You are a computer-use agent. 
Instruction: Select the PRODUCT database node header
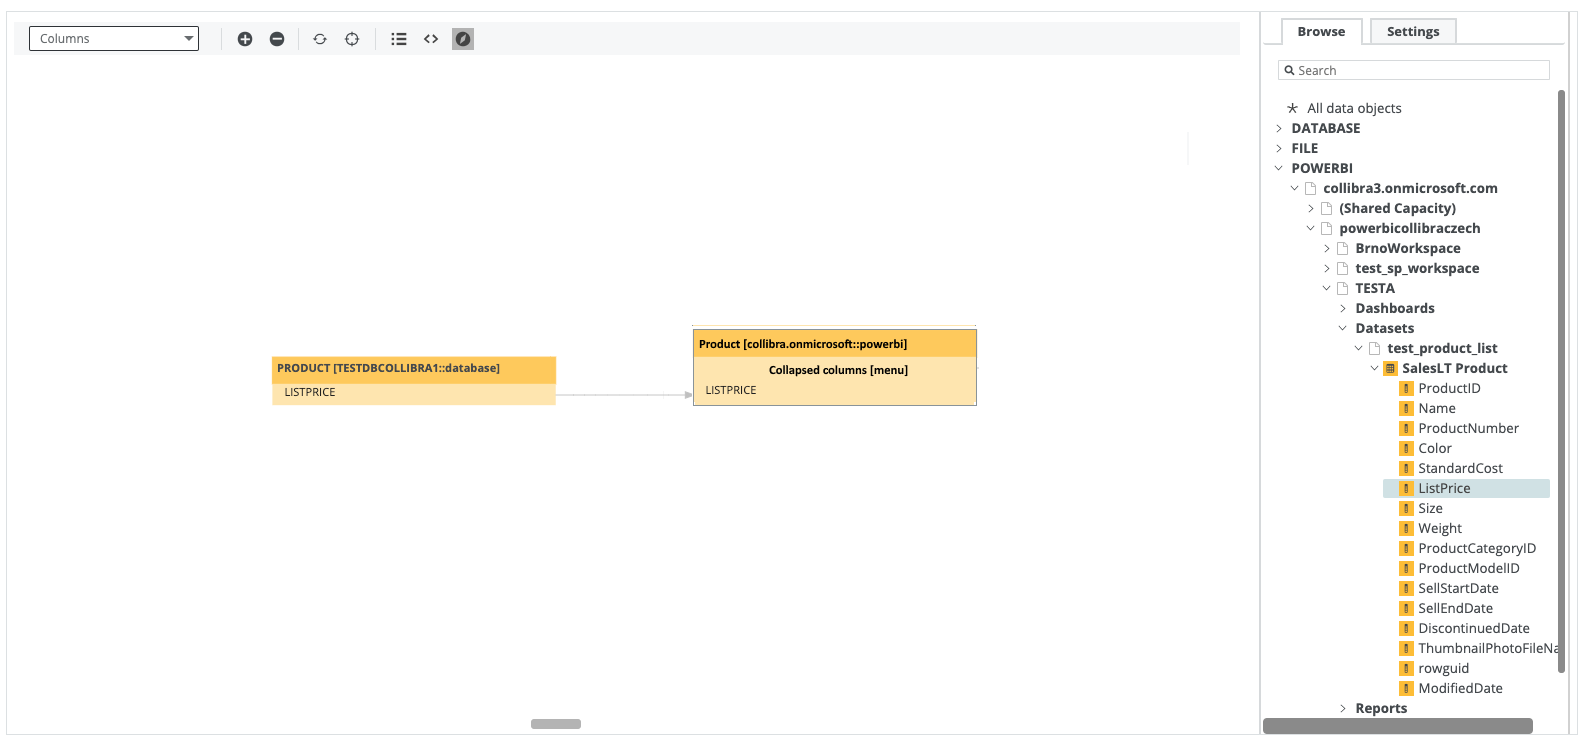click(x=413, y=368)
